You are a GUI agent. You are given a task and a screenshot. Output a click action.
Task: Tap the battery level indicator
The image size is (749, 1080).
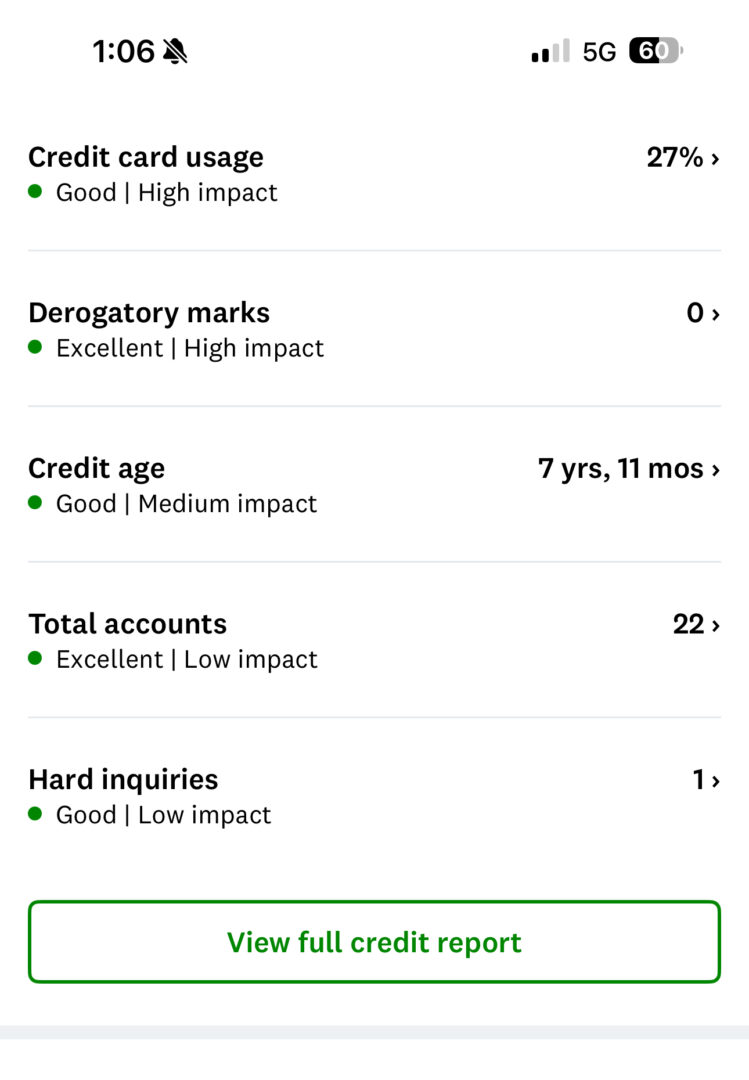coord(655,51)
